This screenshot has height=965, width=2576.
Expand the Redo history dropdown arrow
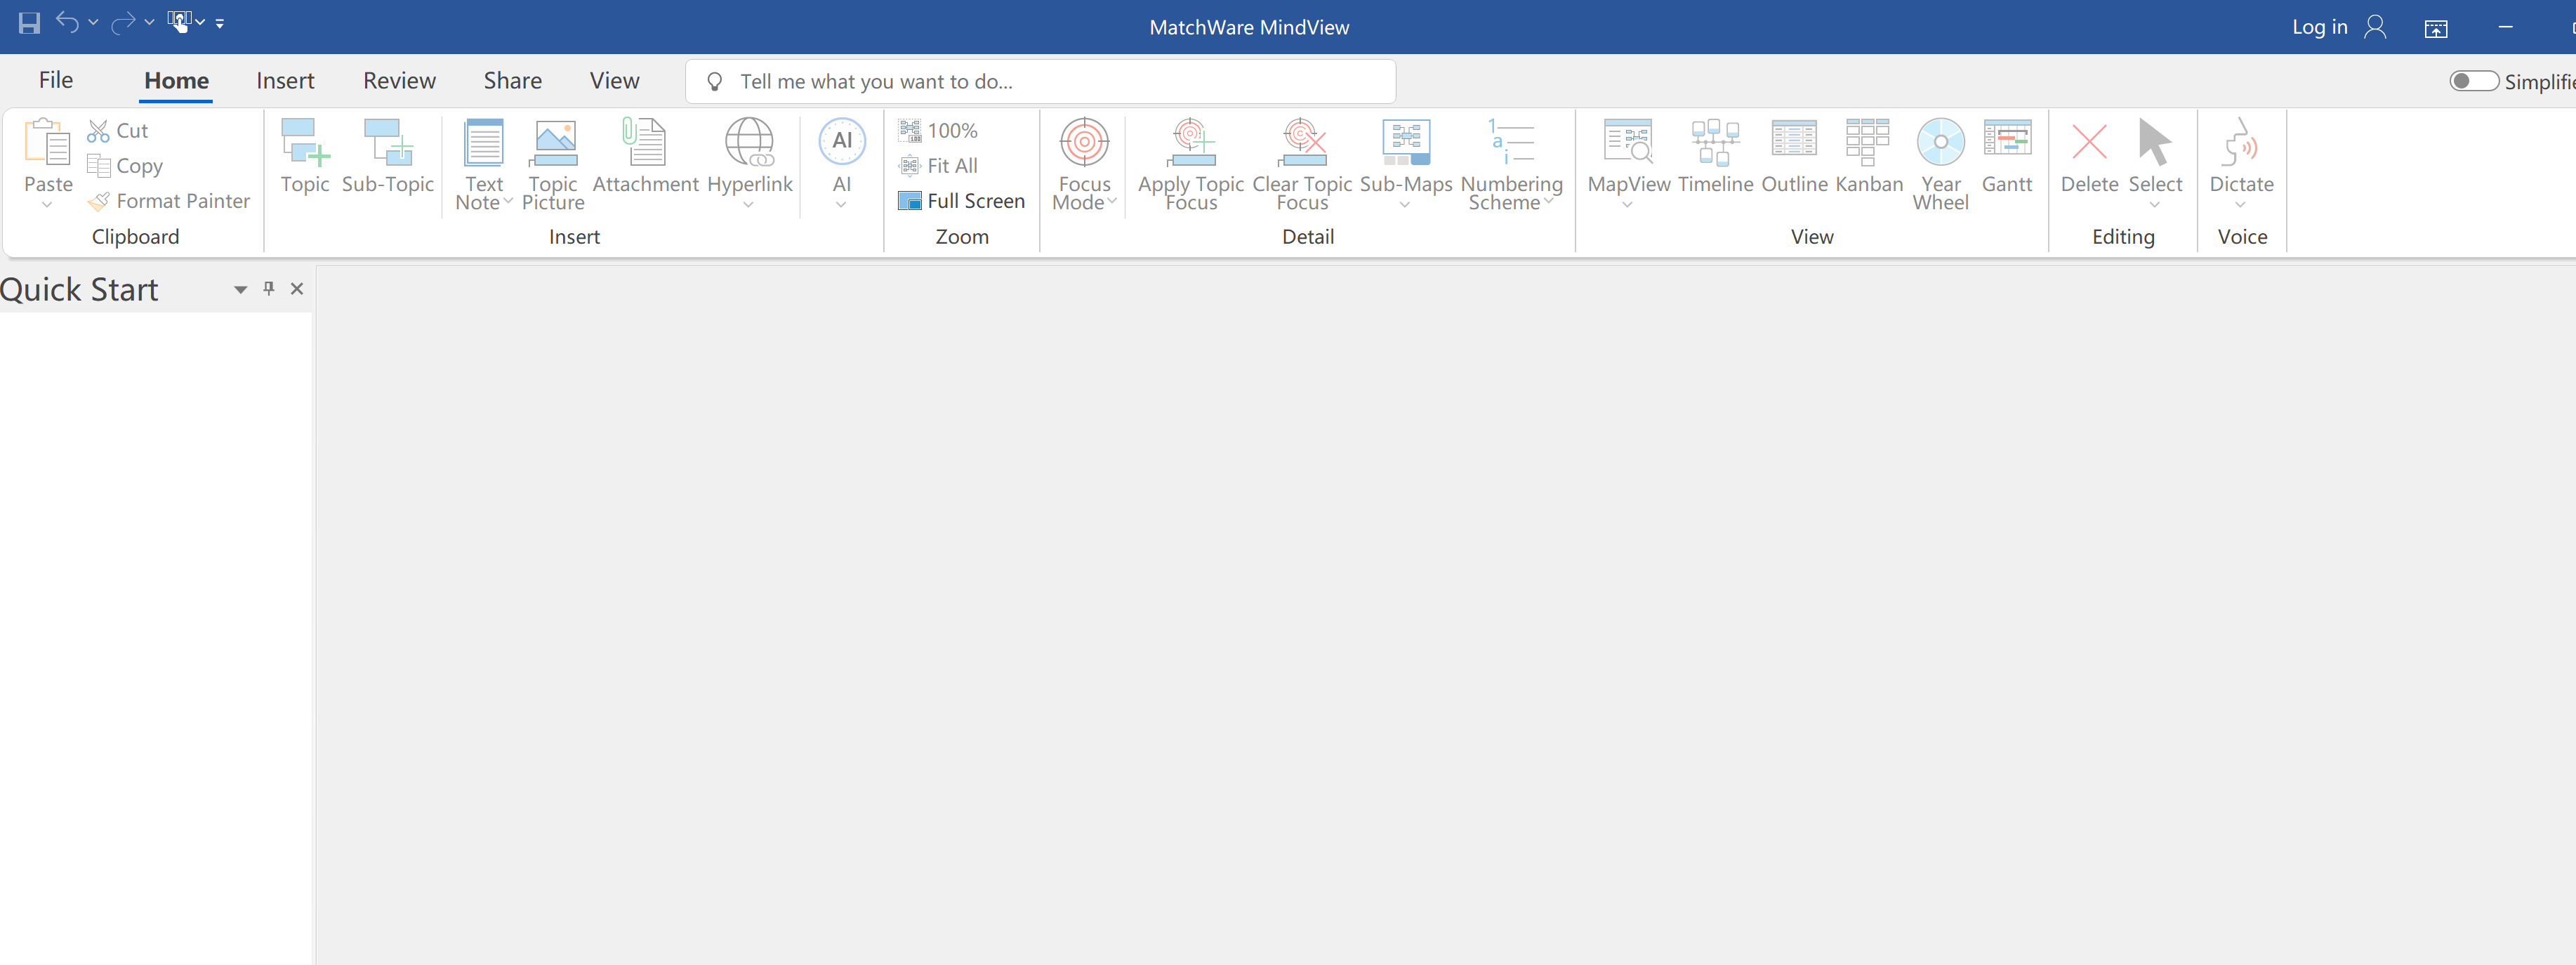149,22
